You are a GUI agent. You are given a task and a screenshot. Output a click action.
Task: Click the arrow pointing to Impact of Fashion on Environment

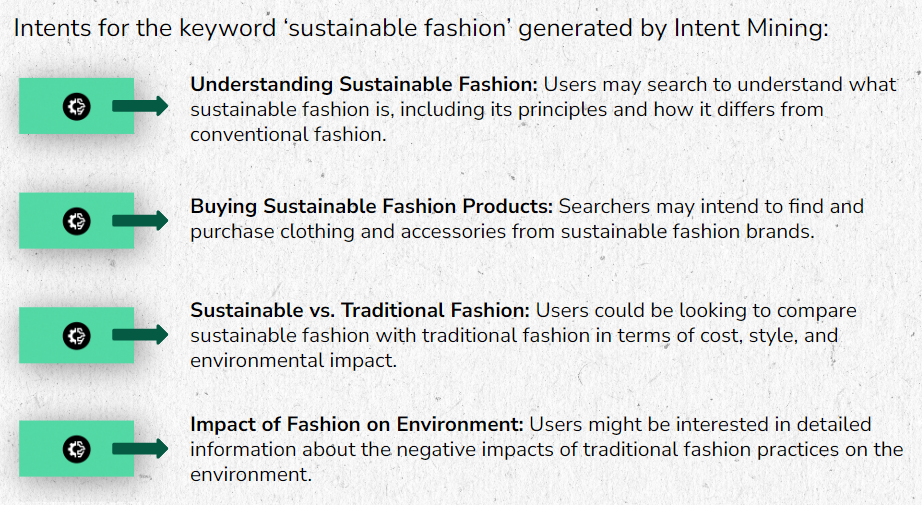click(x=140, y=449)
